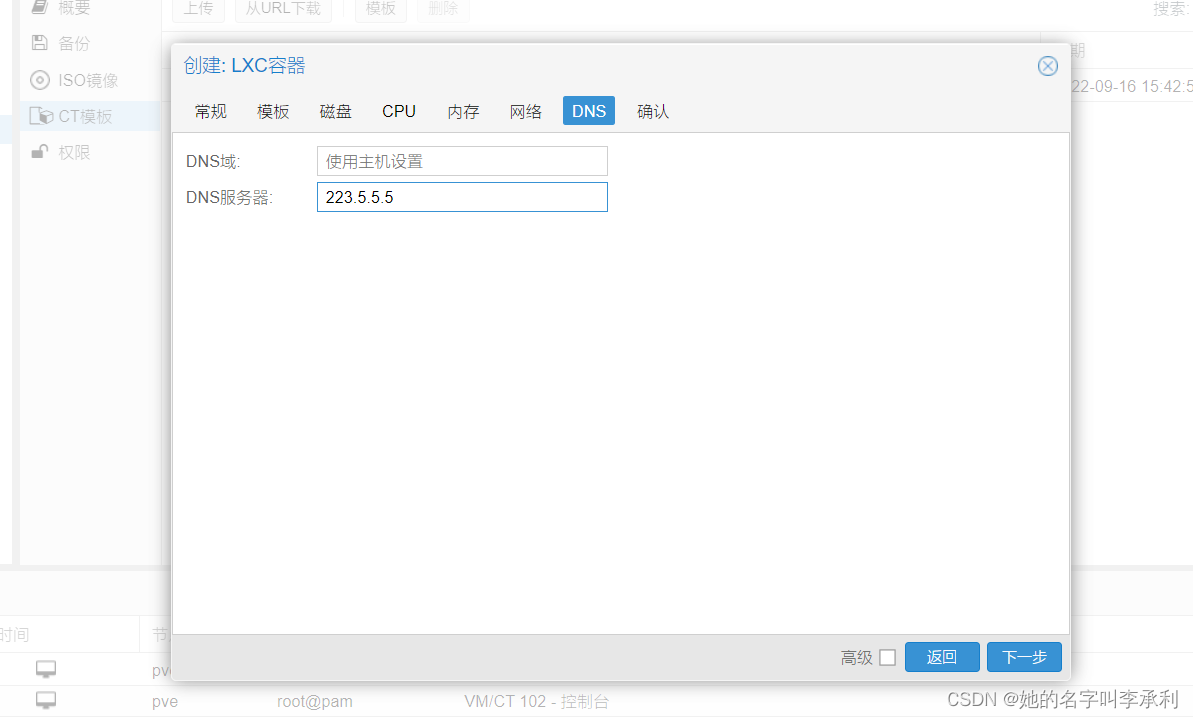Switch to the 网络 network tab
Screen dimensions: 1193x719
coord(525,111)
